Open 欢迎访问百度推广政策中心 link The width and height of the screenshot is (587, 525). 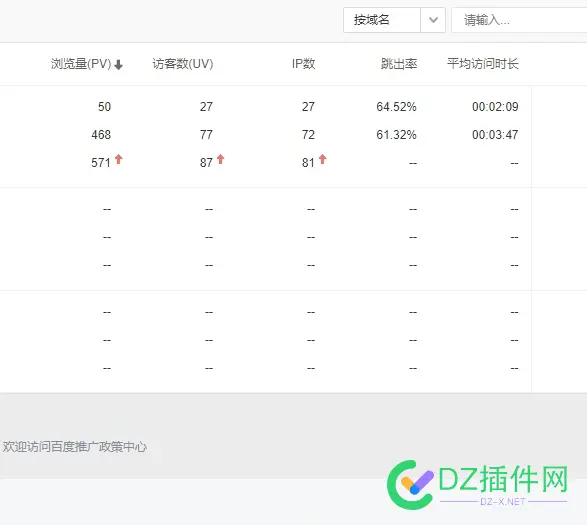(x=75, y=447)
